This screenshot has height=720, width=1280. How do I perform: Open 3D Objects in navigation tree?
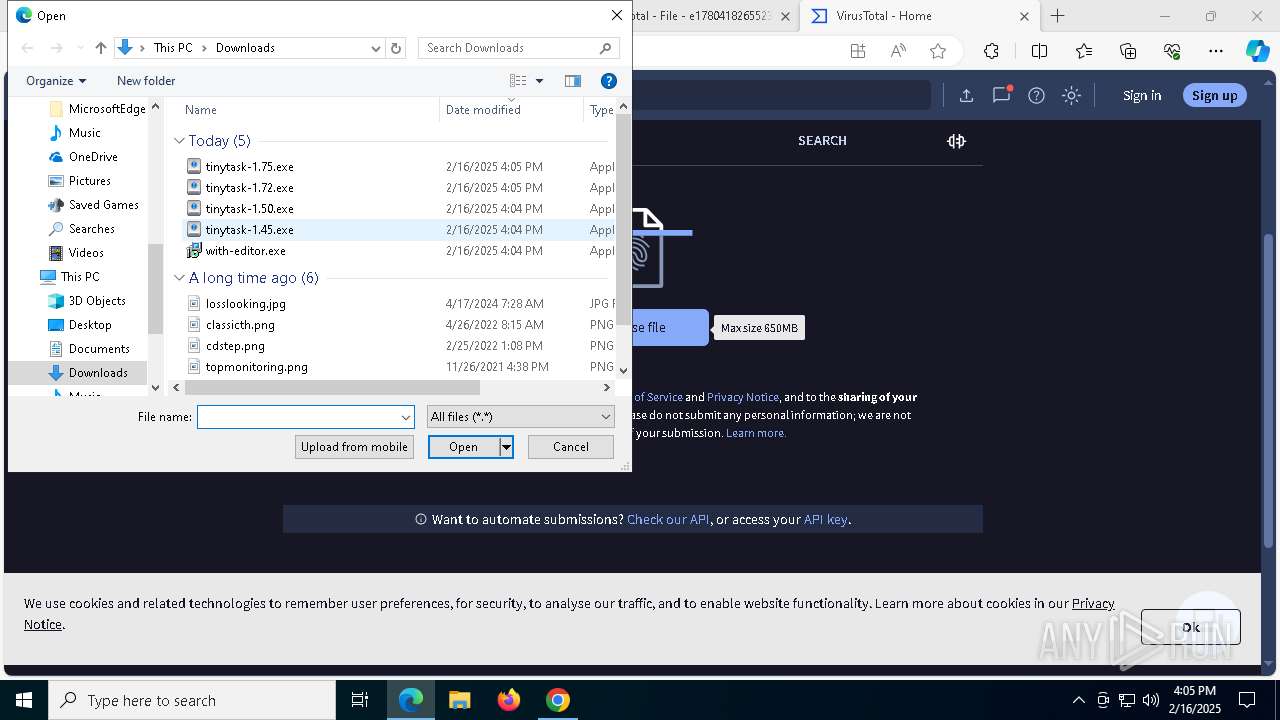tap(97, 301)
